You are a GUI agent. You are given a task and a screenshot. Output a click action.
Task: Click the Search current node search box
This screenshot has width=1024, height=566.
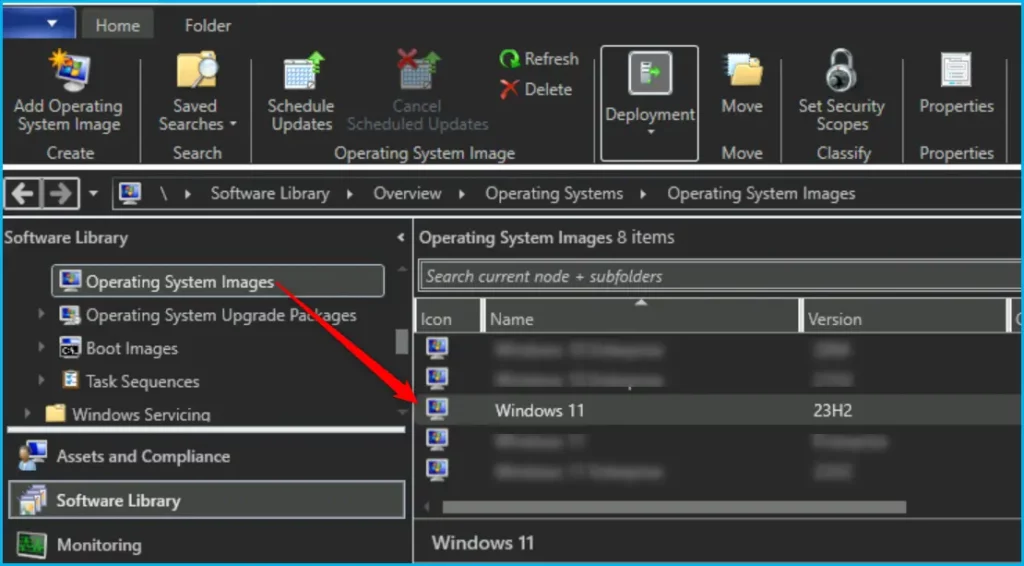(x=720, y=276)
